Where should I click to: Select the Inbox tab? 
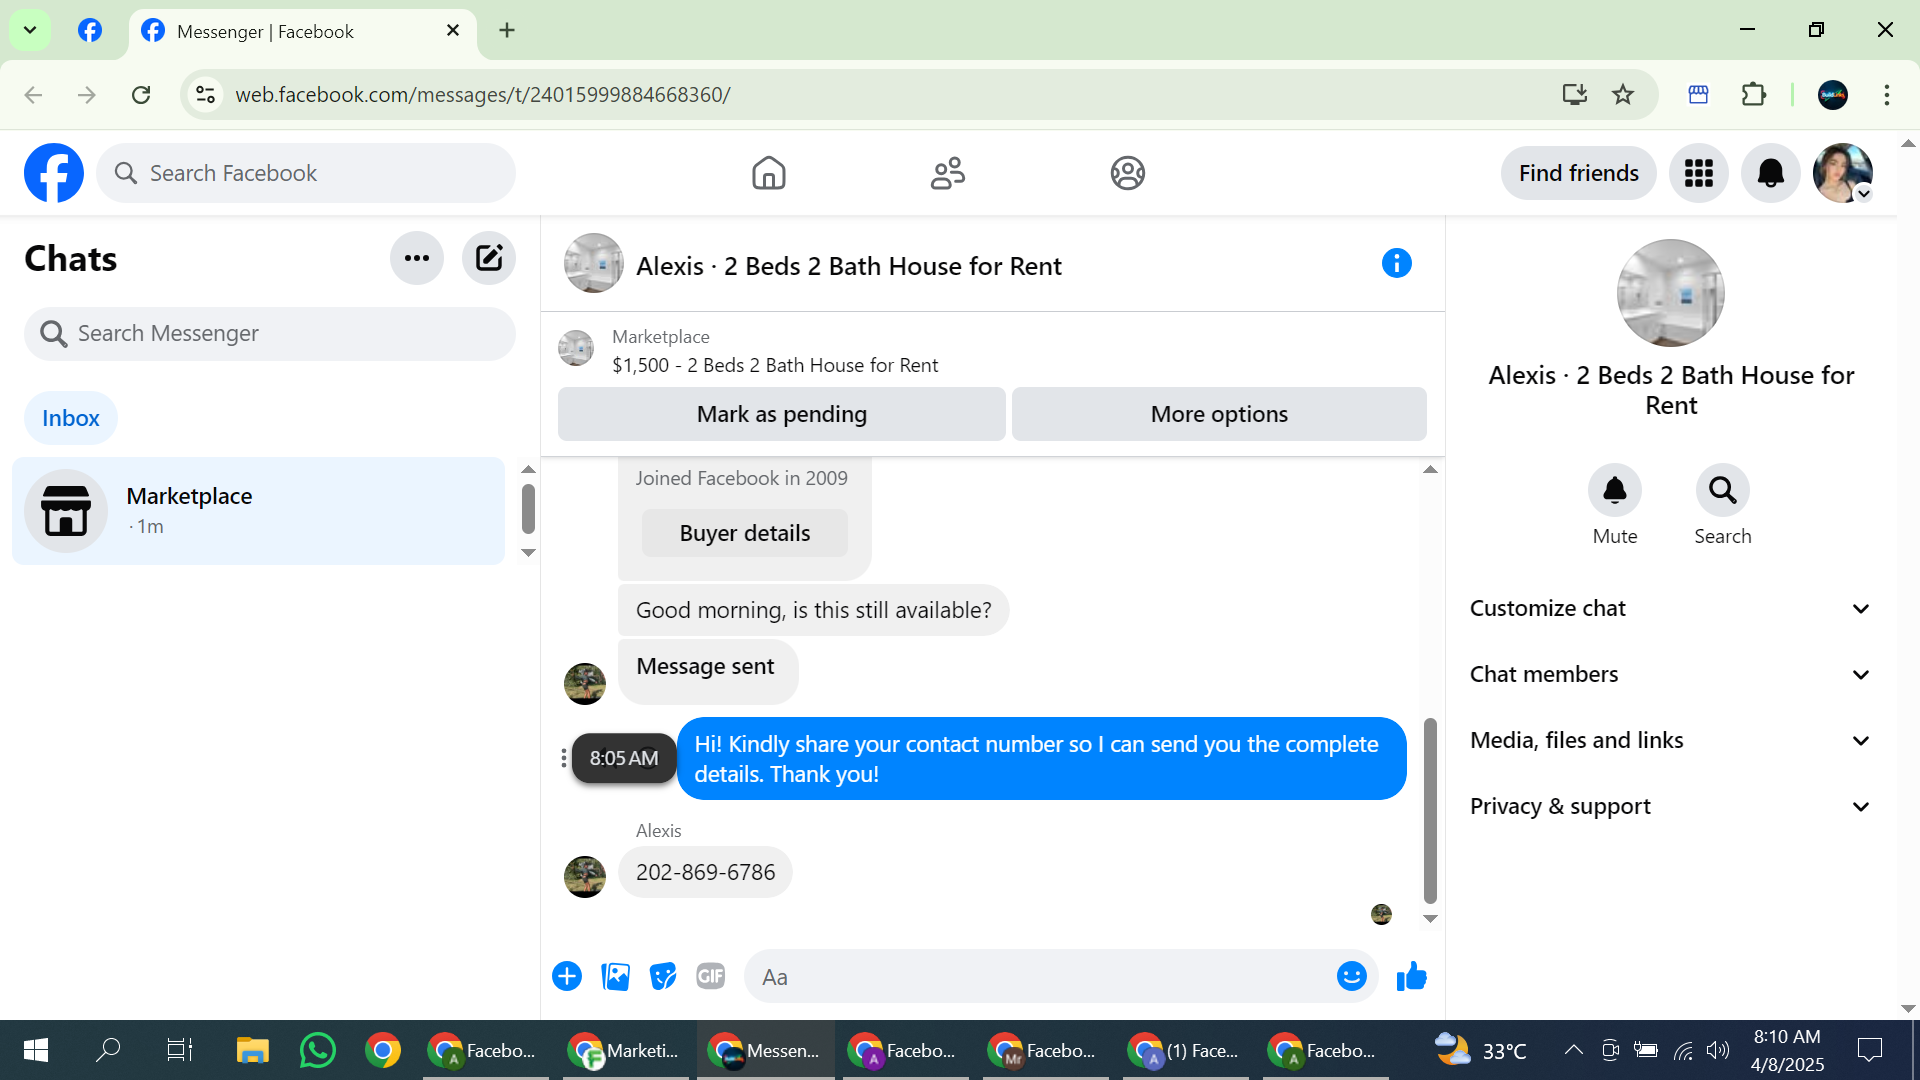(71, 418)
